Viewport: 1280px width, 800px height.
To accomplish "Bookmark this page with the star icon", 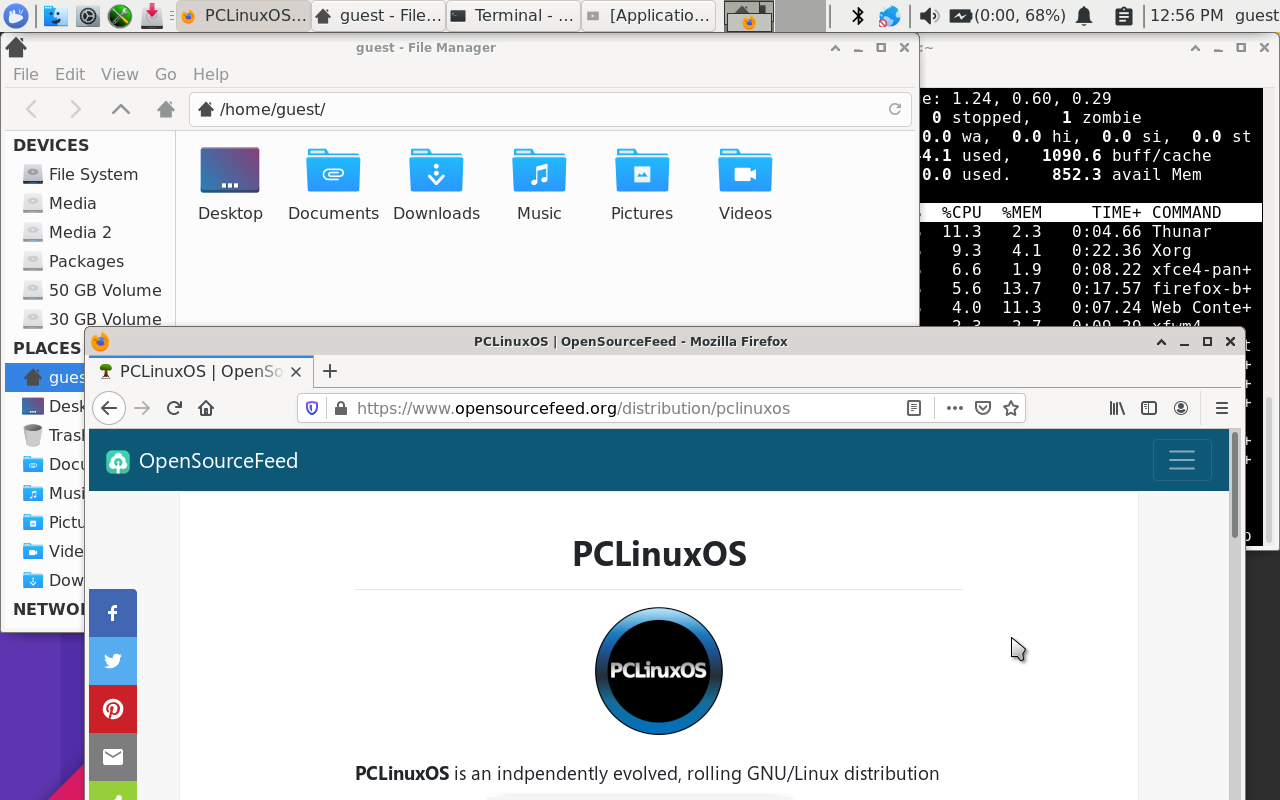I will click(1011, 408).
